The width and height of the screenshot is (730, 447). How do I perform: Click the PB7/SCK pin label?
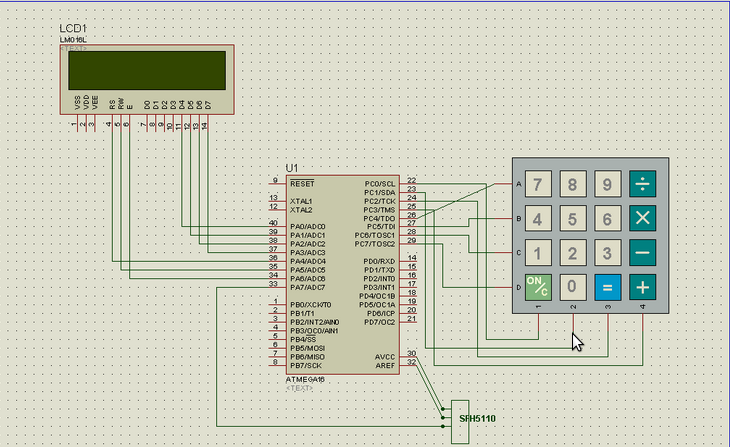click(x=306, y=366)
